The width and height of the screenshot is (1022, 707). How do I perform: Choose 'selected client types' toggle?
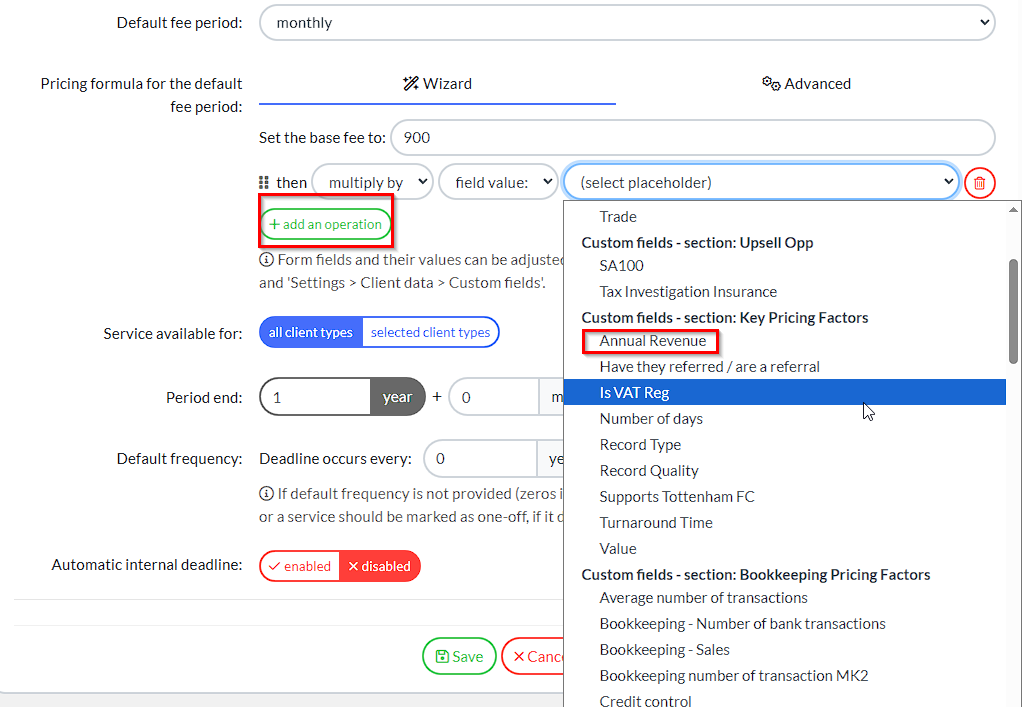(430, 332)
